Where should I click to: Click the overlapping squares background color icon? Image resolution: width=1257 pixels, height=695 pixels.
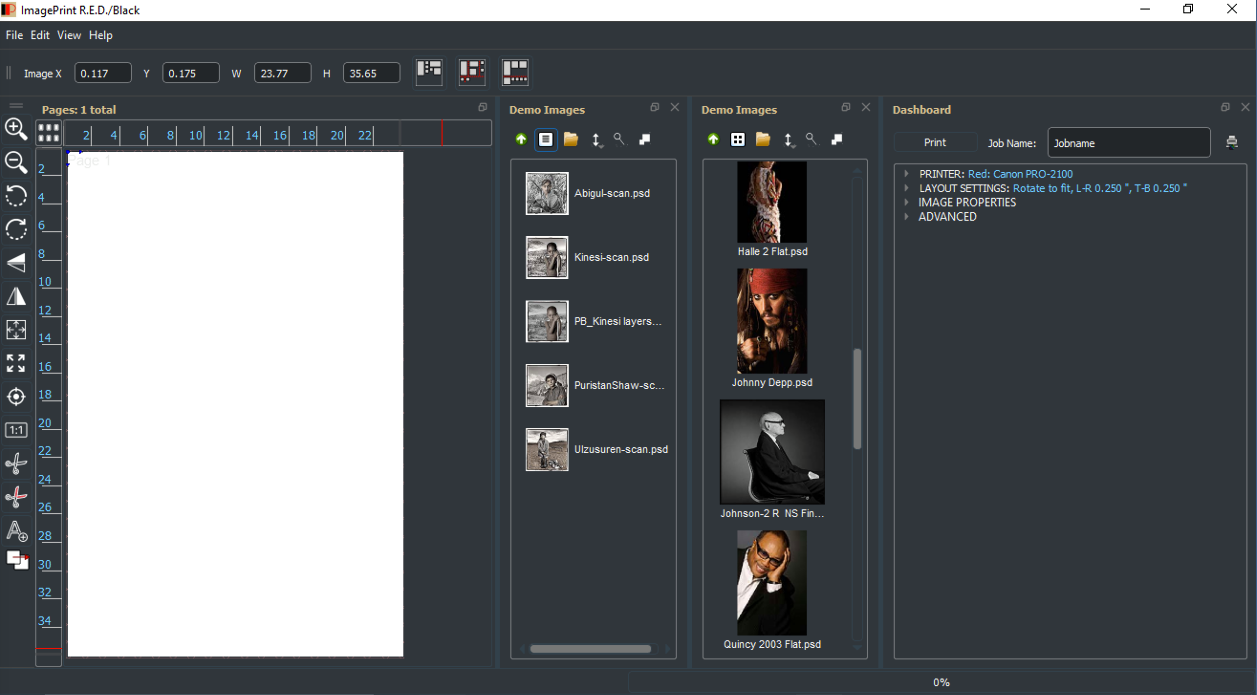coord(17,560)
